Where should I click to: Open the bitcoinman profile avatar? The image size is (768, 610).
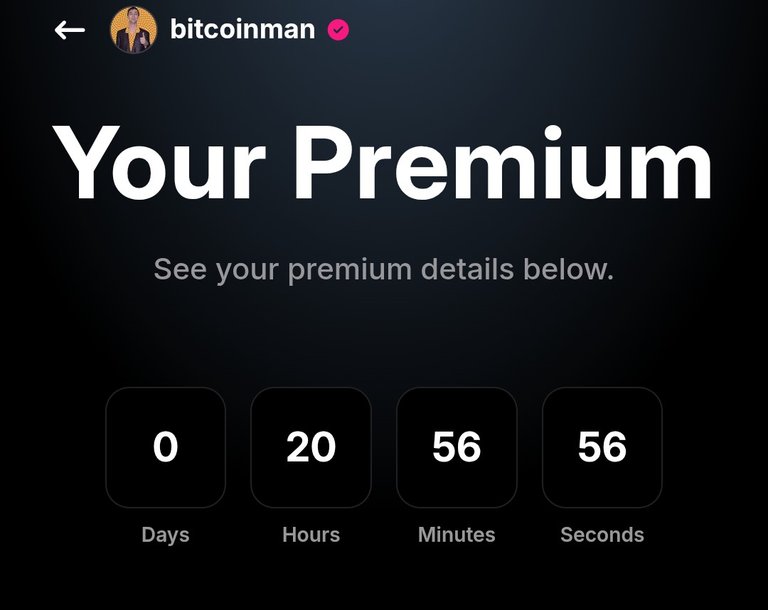(x=134, y=30)
